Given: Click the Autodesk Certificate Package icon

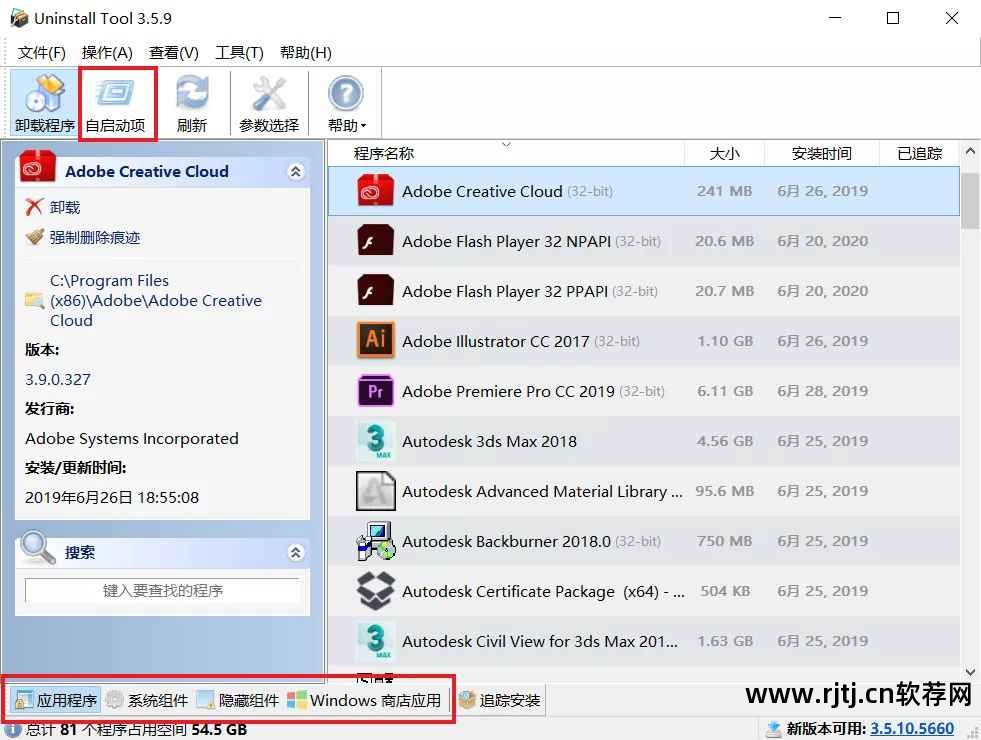Looking at the screenshot, I should click(375, 591).
